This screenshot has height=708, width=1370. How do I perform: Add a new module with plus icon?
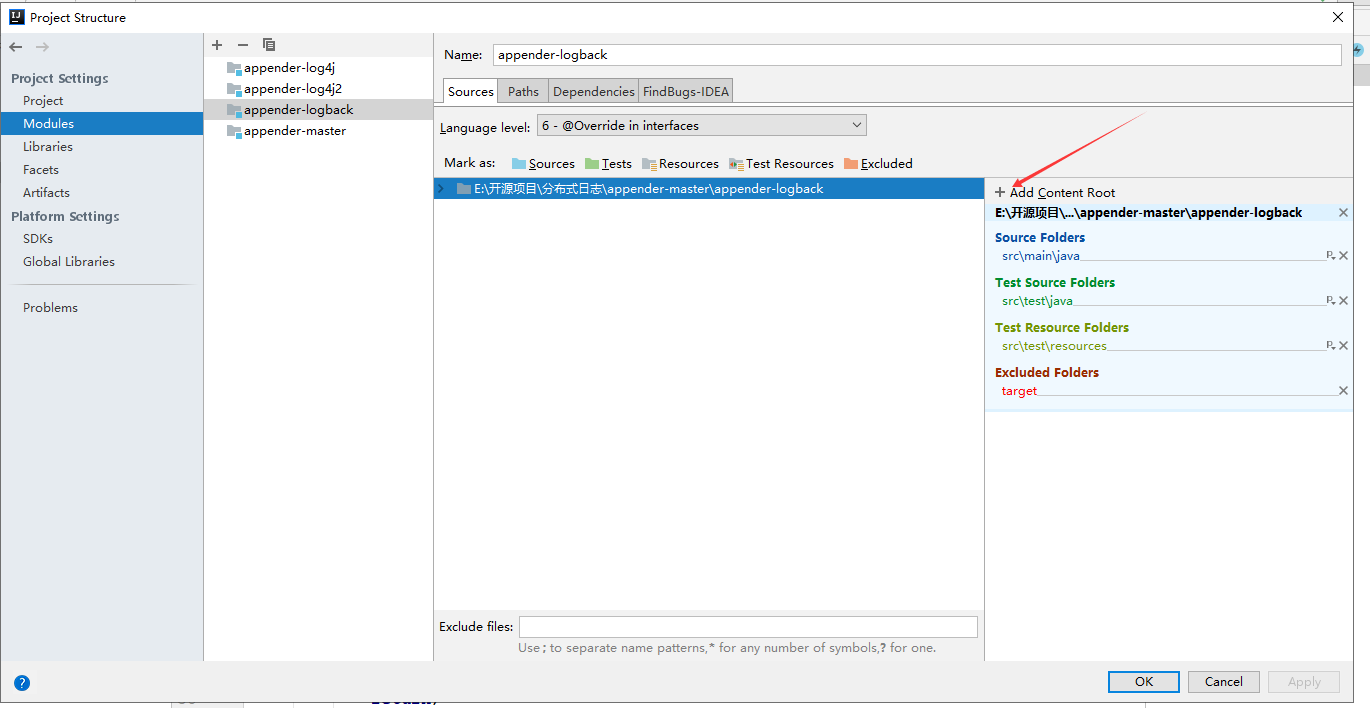click(x=217, y=45)
